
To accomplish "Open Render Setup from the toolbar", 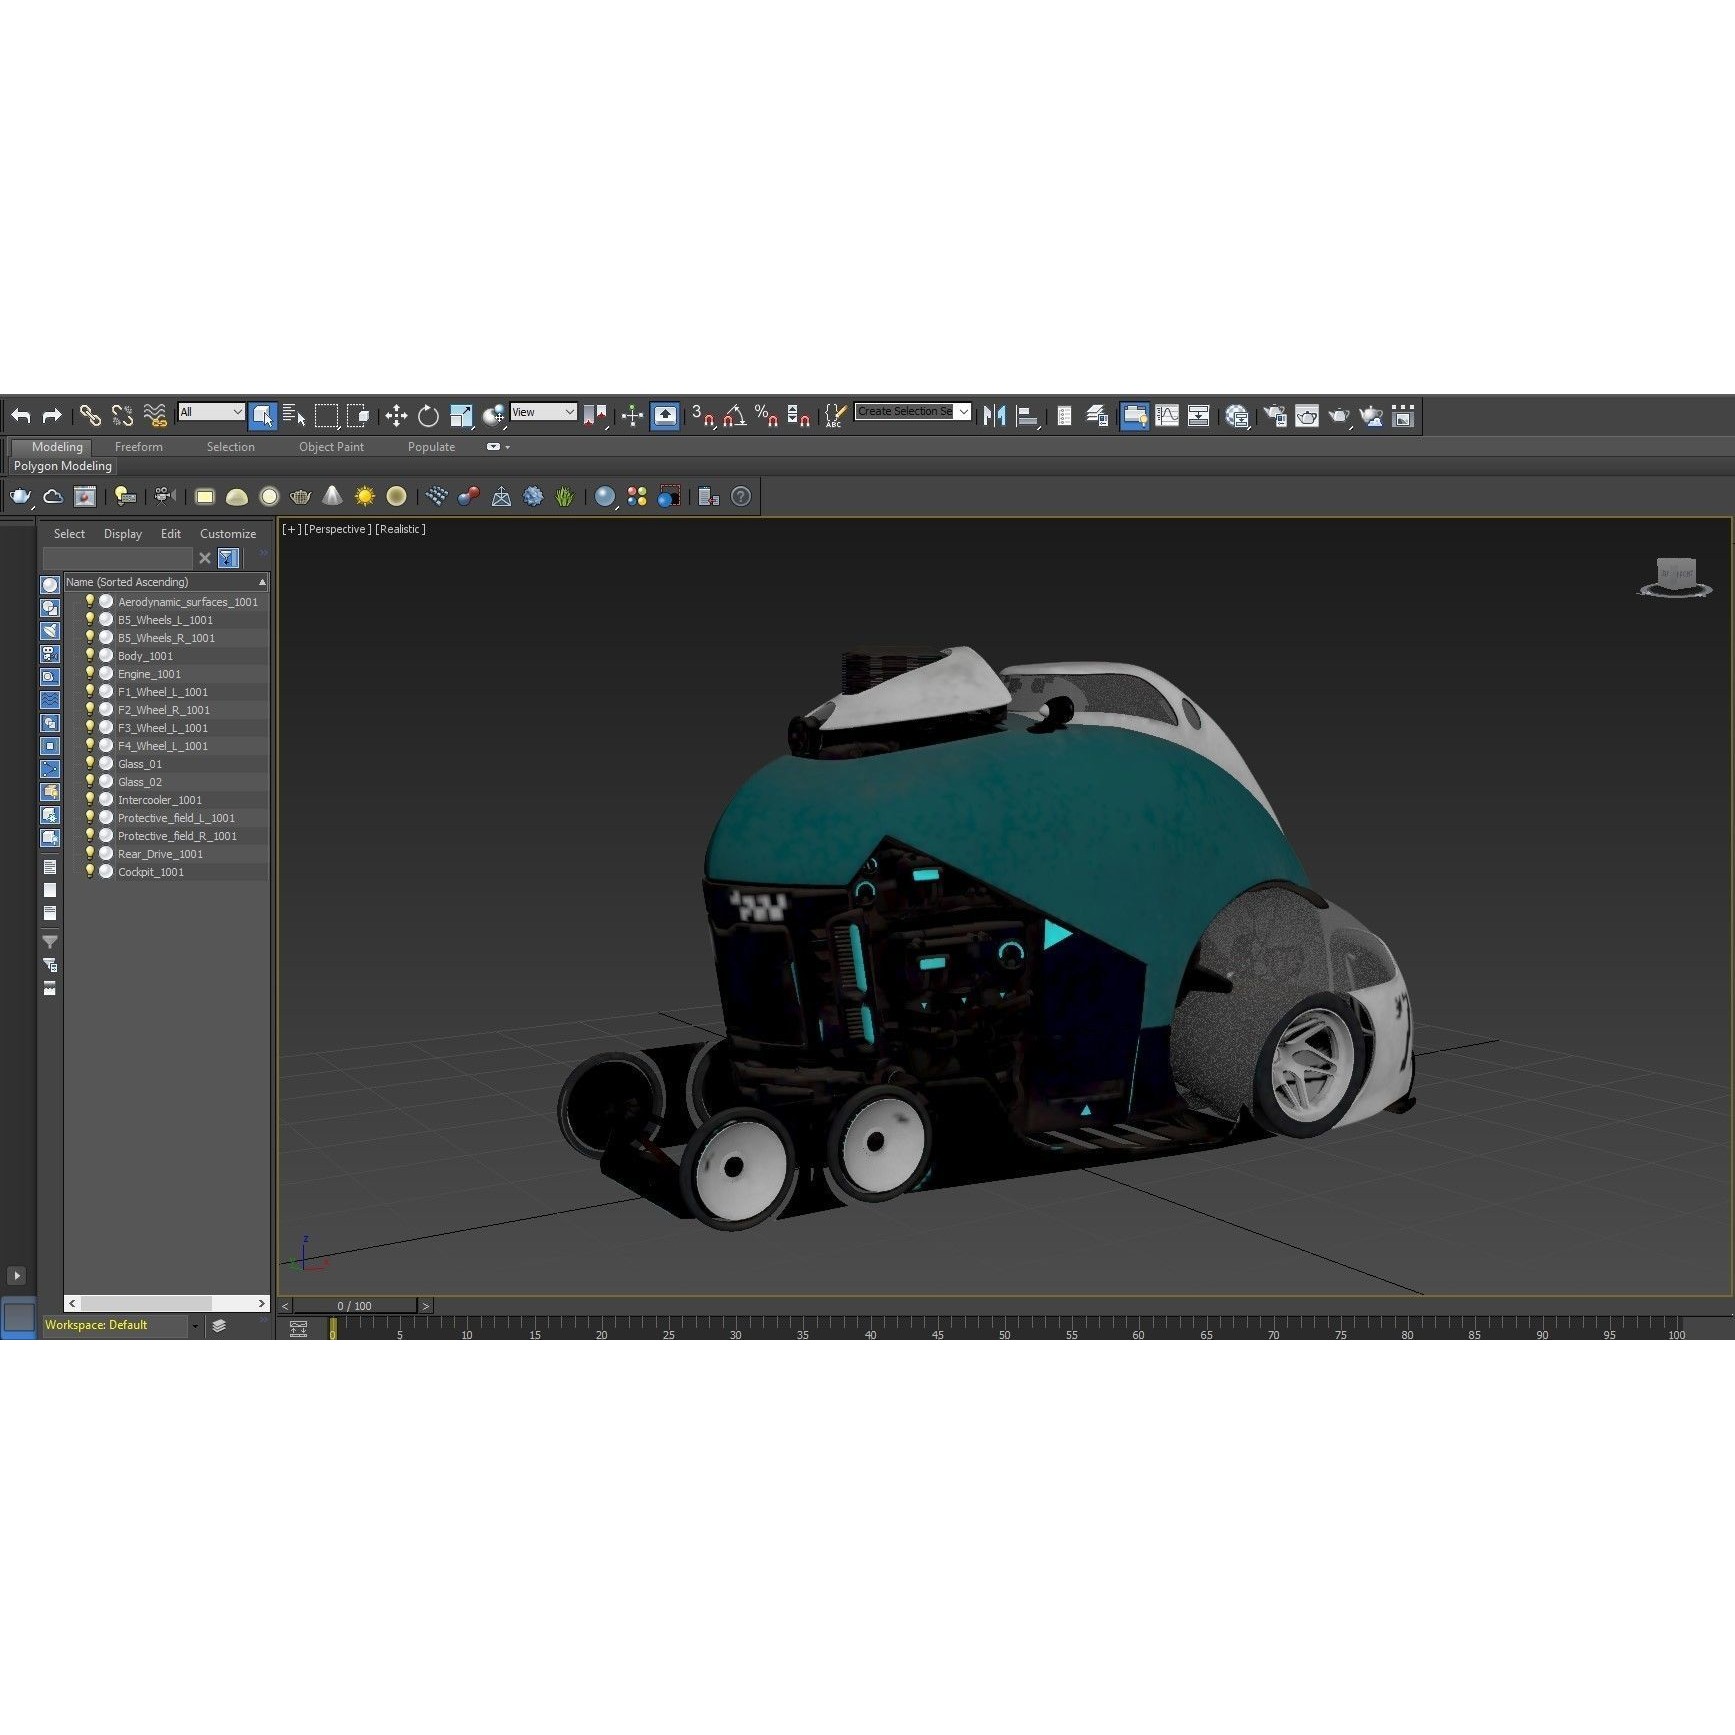I will pyautogui.click(x=1276, y=416).
